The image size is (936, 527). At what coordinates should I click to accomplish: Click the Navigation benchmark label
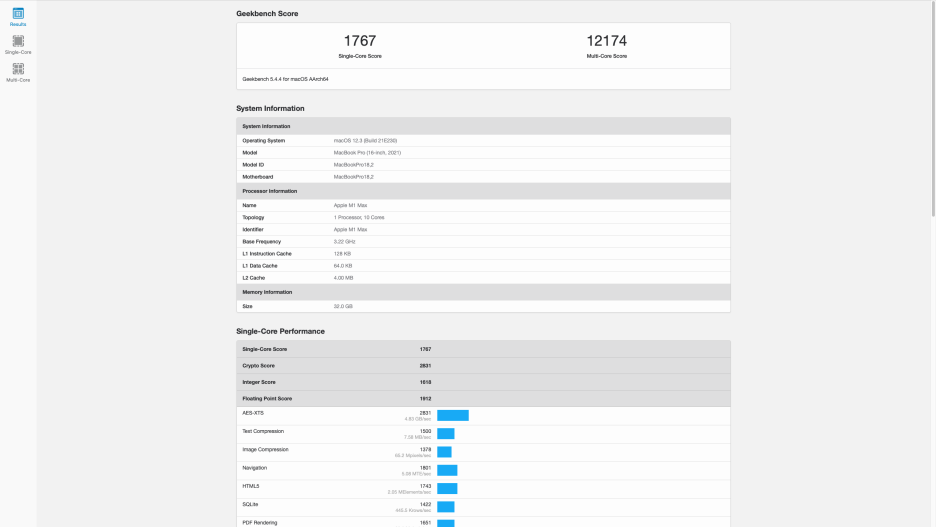coord(254,468)
